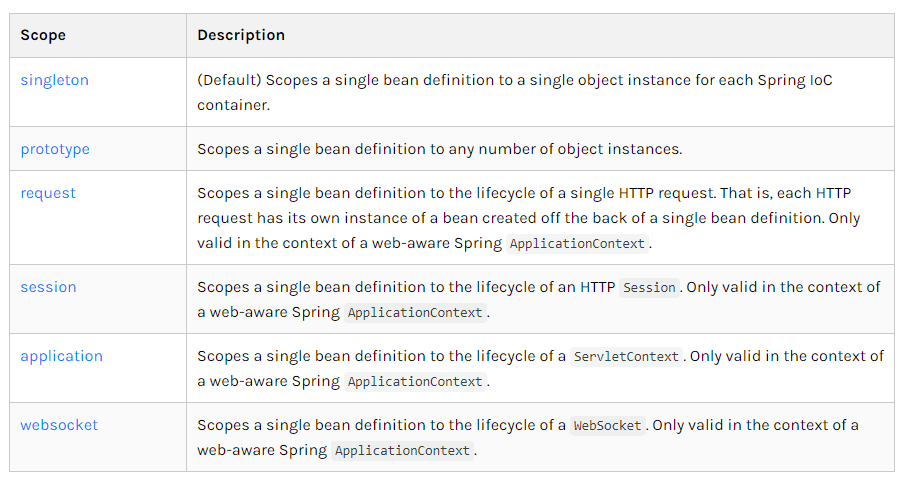Open the prototype scope link
Image resolution: width=902 pixels, height=478 pixels.
(x=55, y=150)
